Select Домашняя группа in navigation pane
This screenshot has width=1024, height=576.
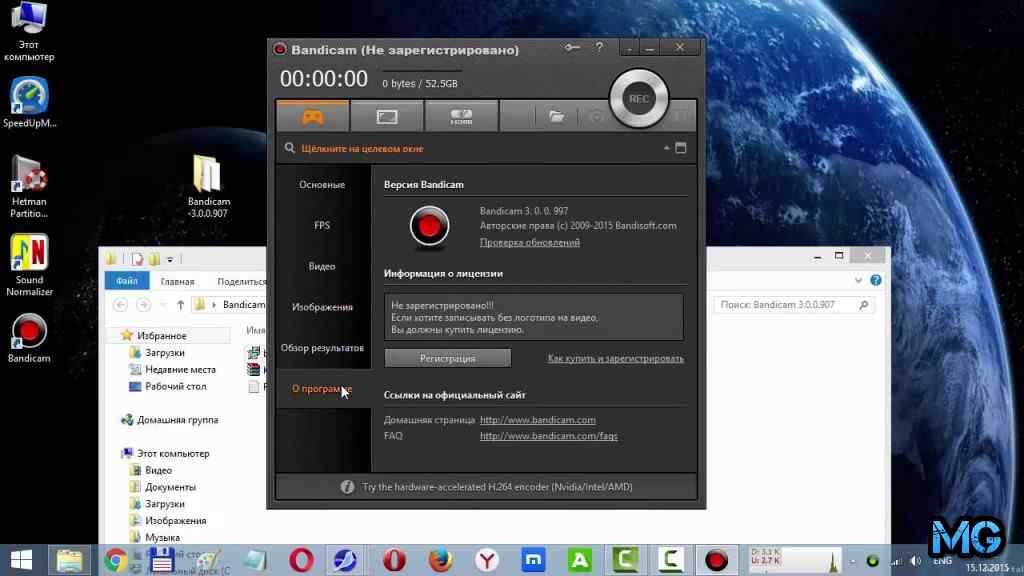pyautogui.click(x=177, y=420)
